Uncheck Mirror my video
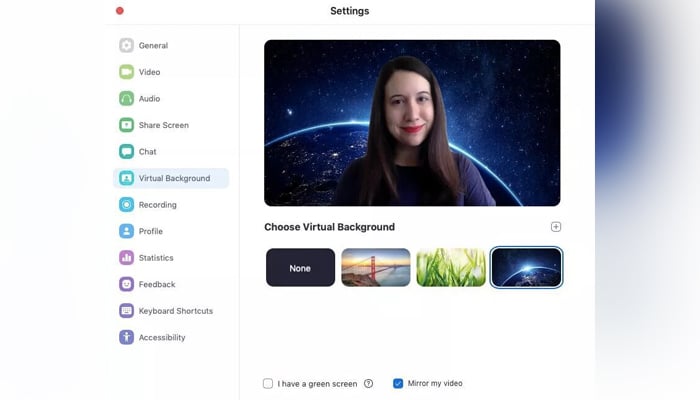Viewport: 700px width, 400px height. (x=398, y=383)
